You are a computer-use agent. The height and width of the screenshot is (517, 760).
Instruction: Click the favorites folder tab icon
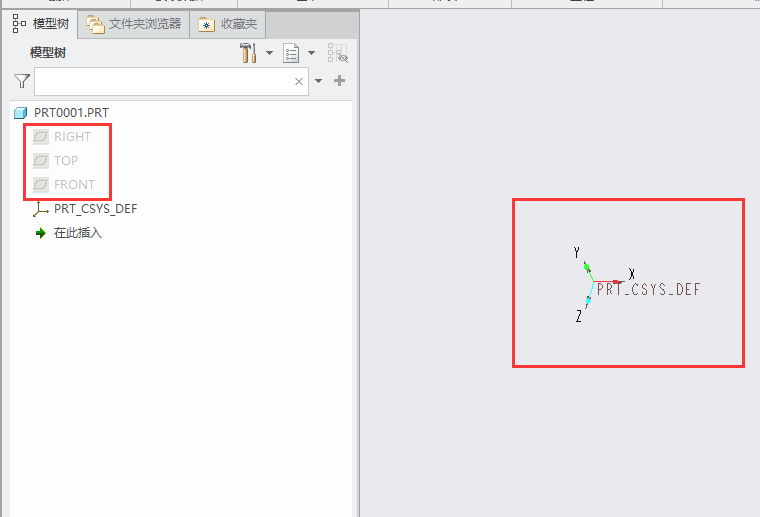(x=206, y=25)
